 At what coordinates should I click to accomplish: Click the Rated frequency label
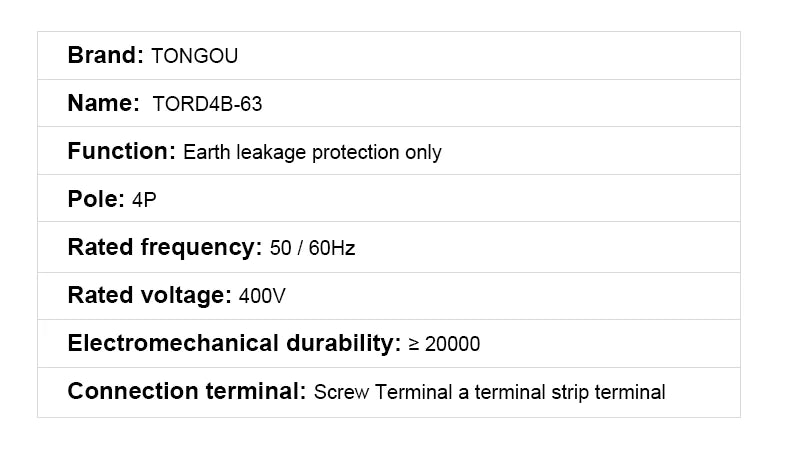[164, 248]
